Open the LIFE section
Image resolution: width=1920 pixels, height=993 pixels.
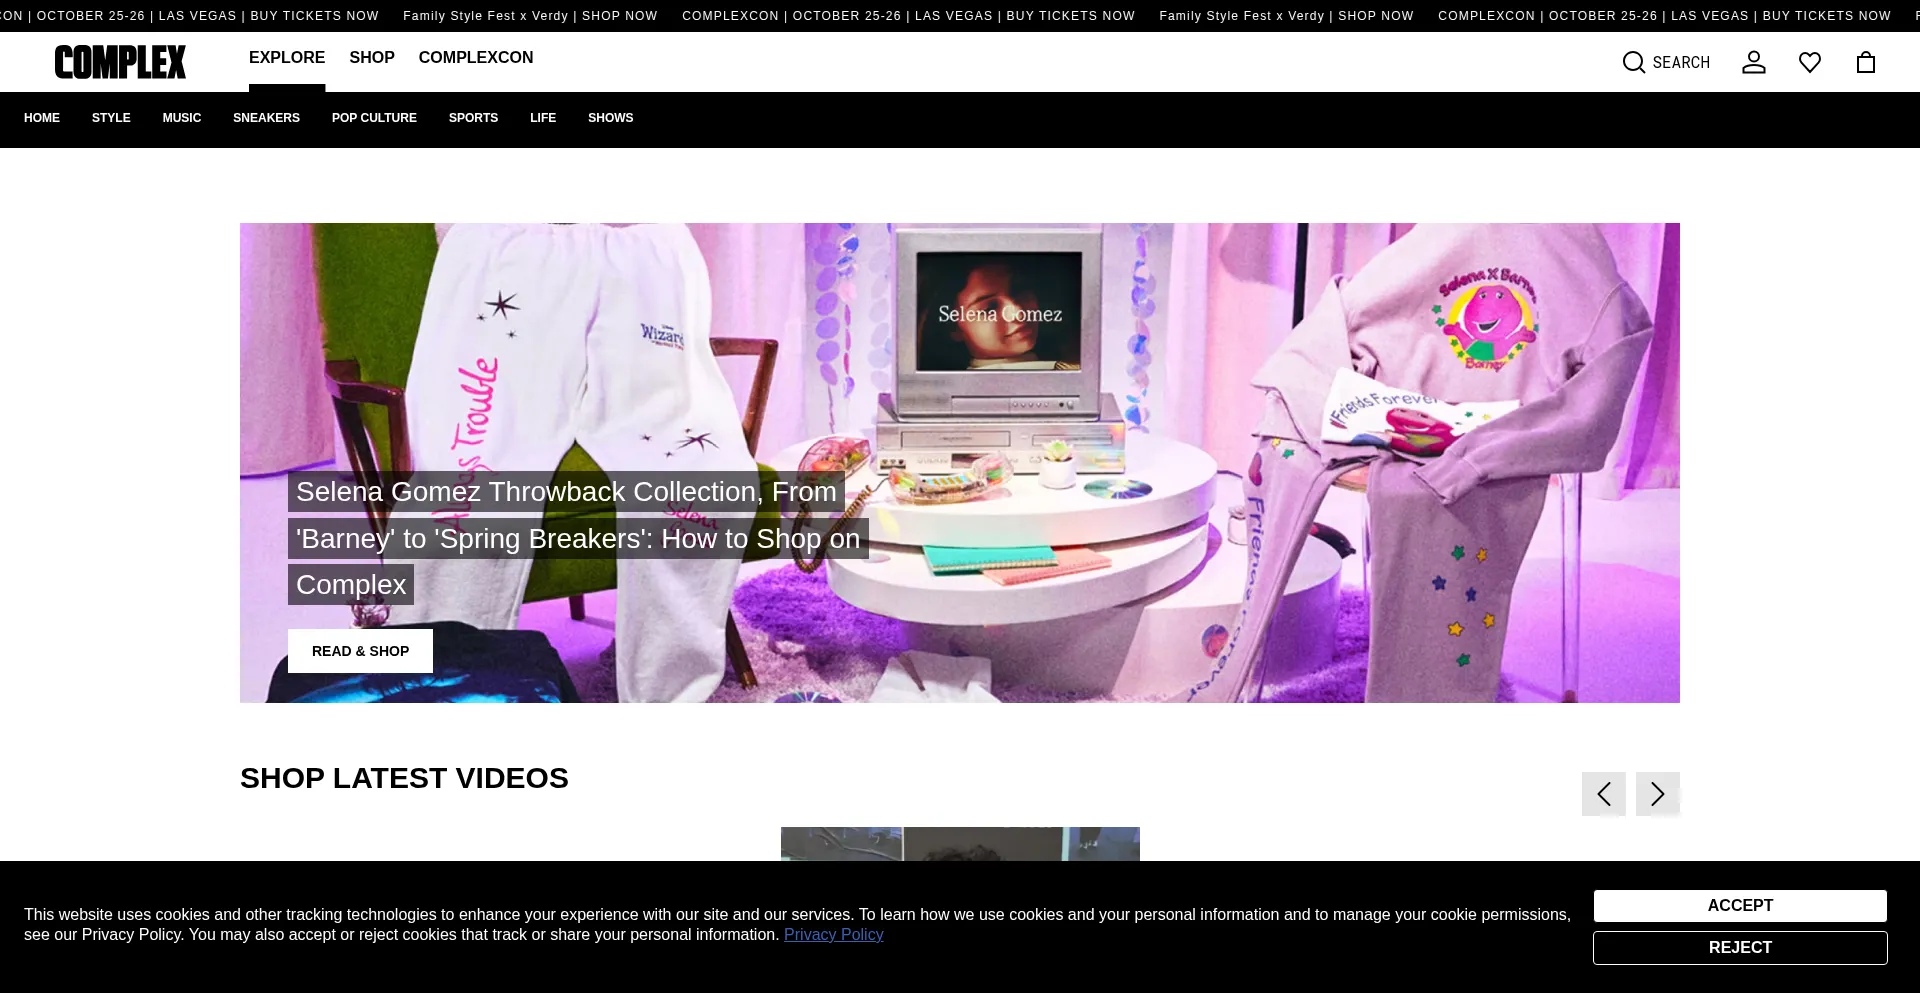coord(543,118)
